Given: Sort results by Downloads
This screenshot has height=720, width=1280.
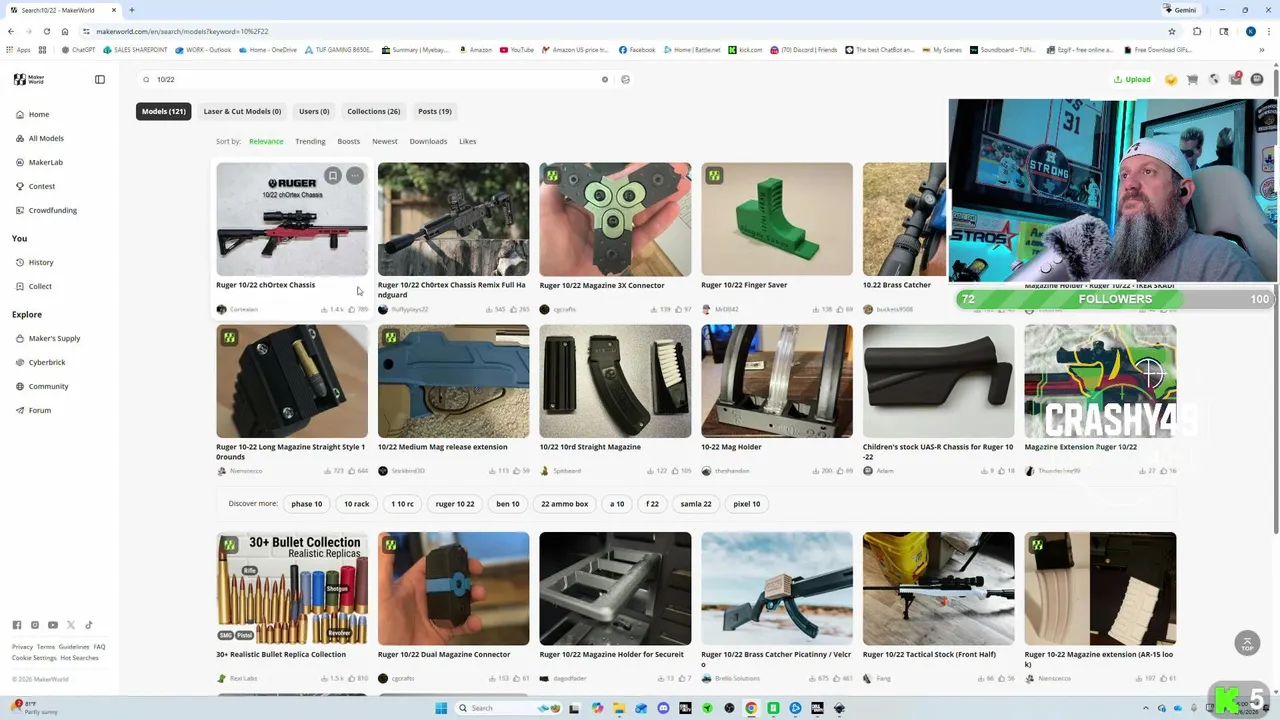Looking at the screenshot, I should 428,141.
